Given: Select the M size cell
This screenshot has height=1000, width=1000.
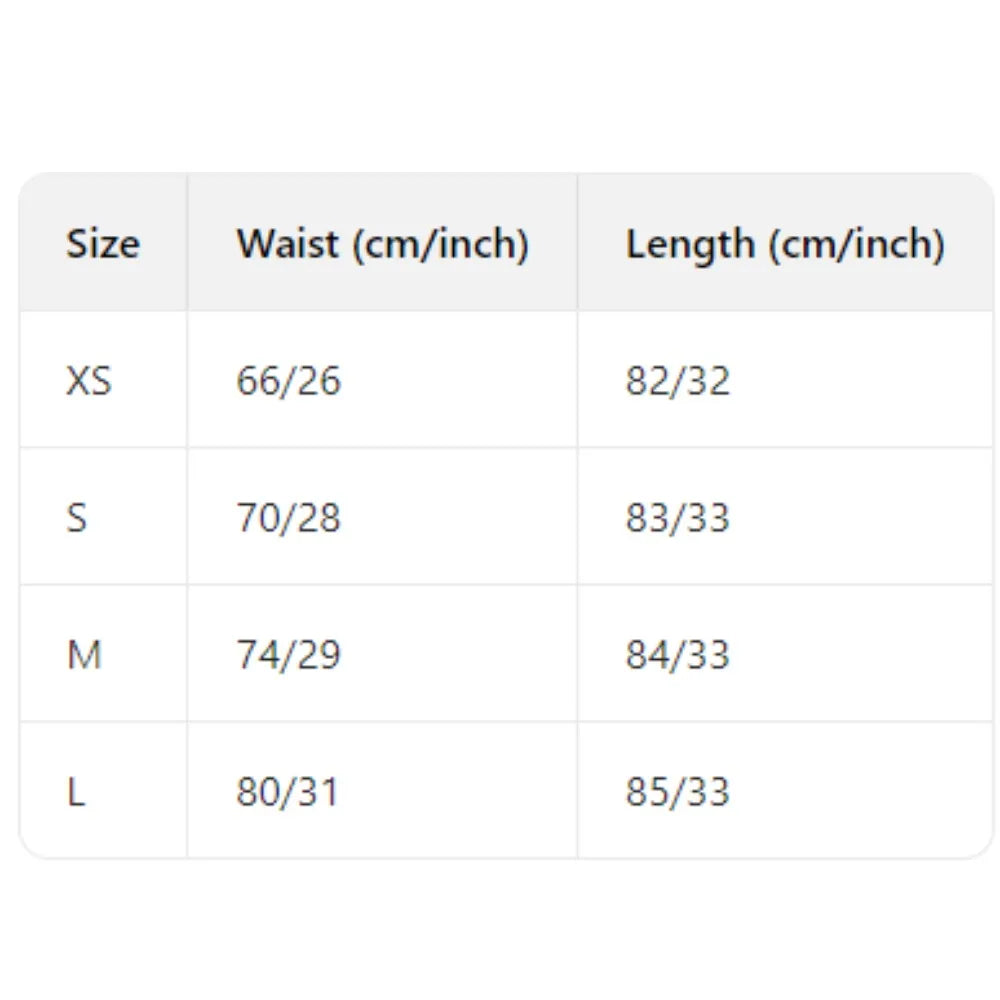Looking at the screenshot, I should tap(84, 655).
